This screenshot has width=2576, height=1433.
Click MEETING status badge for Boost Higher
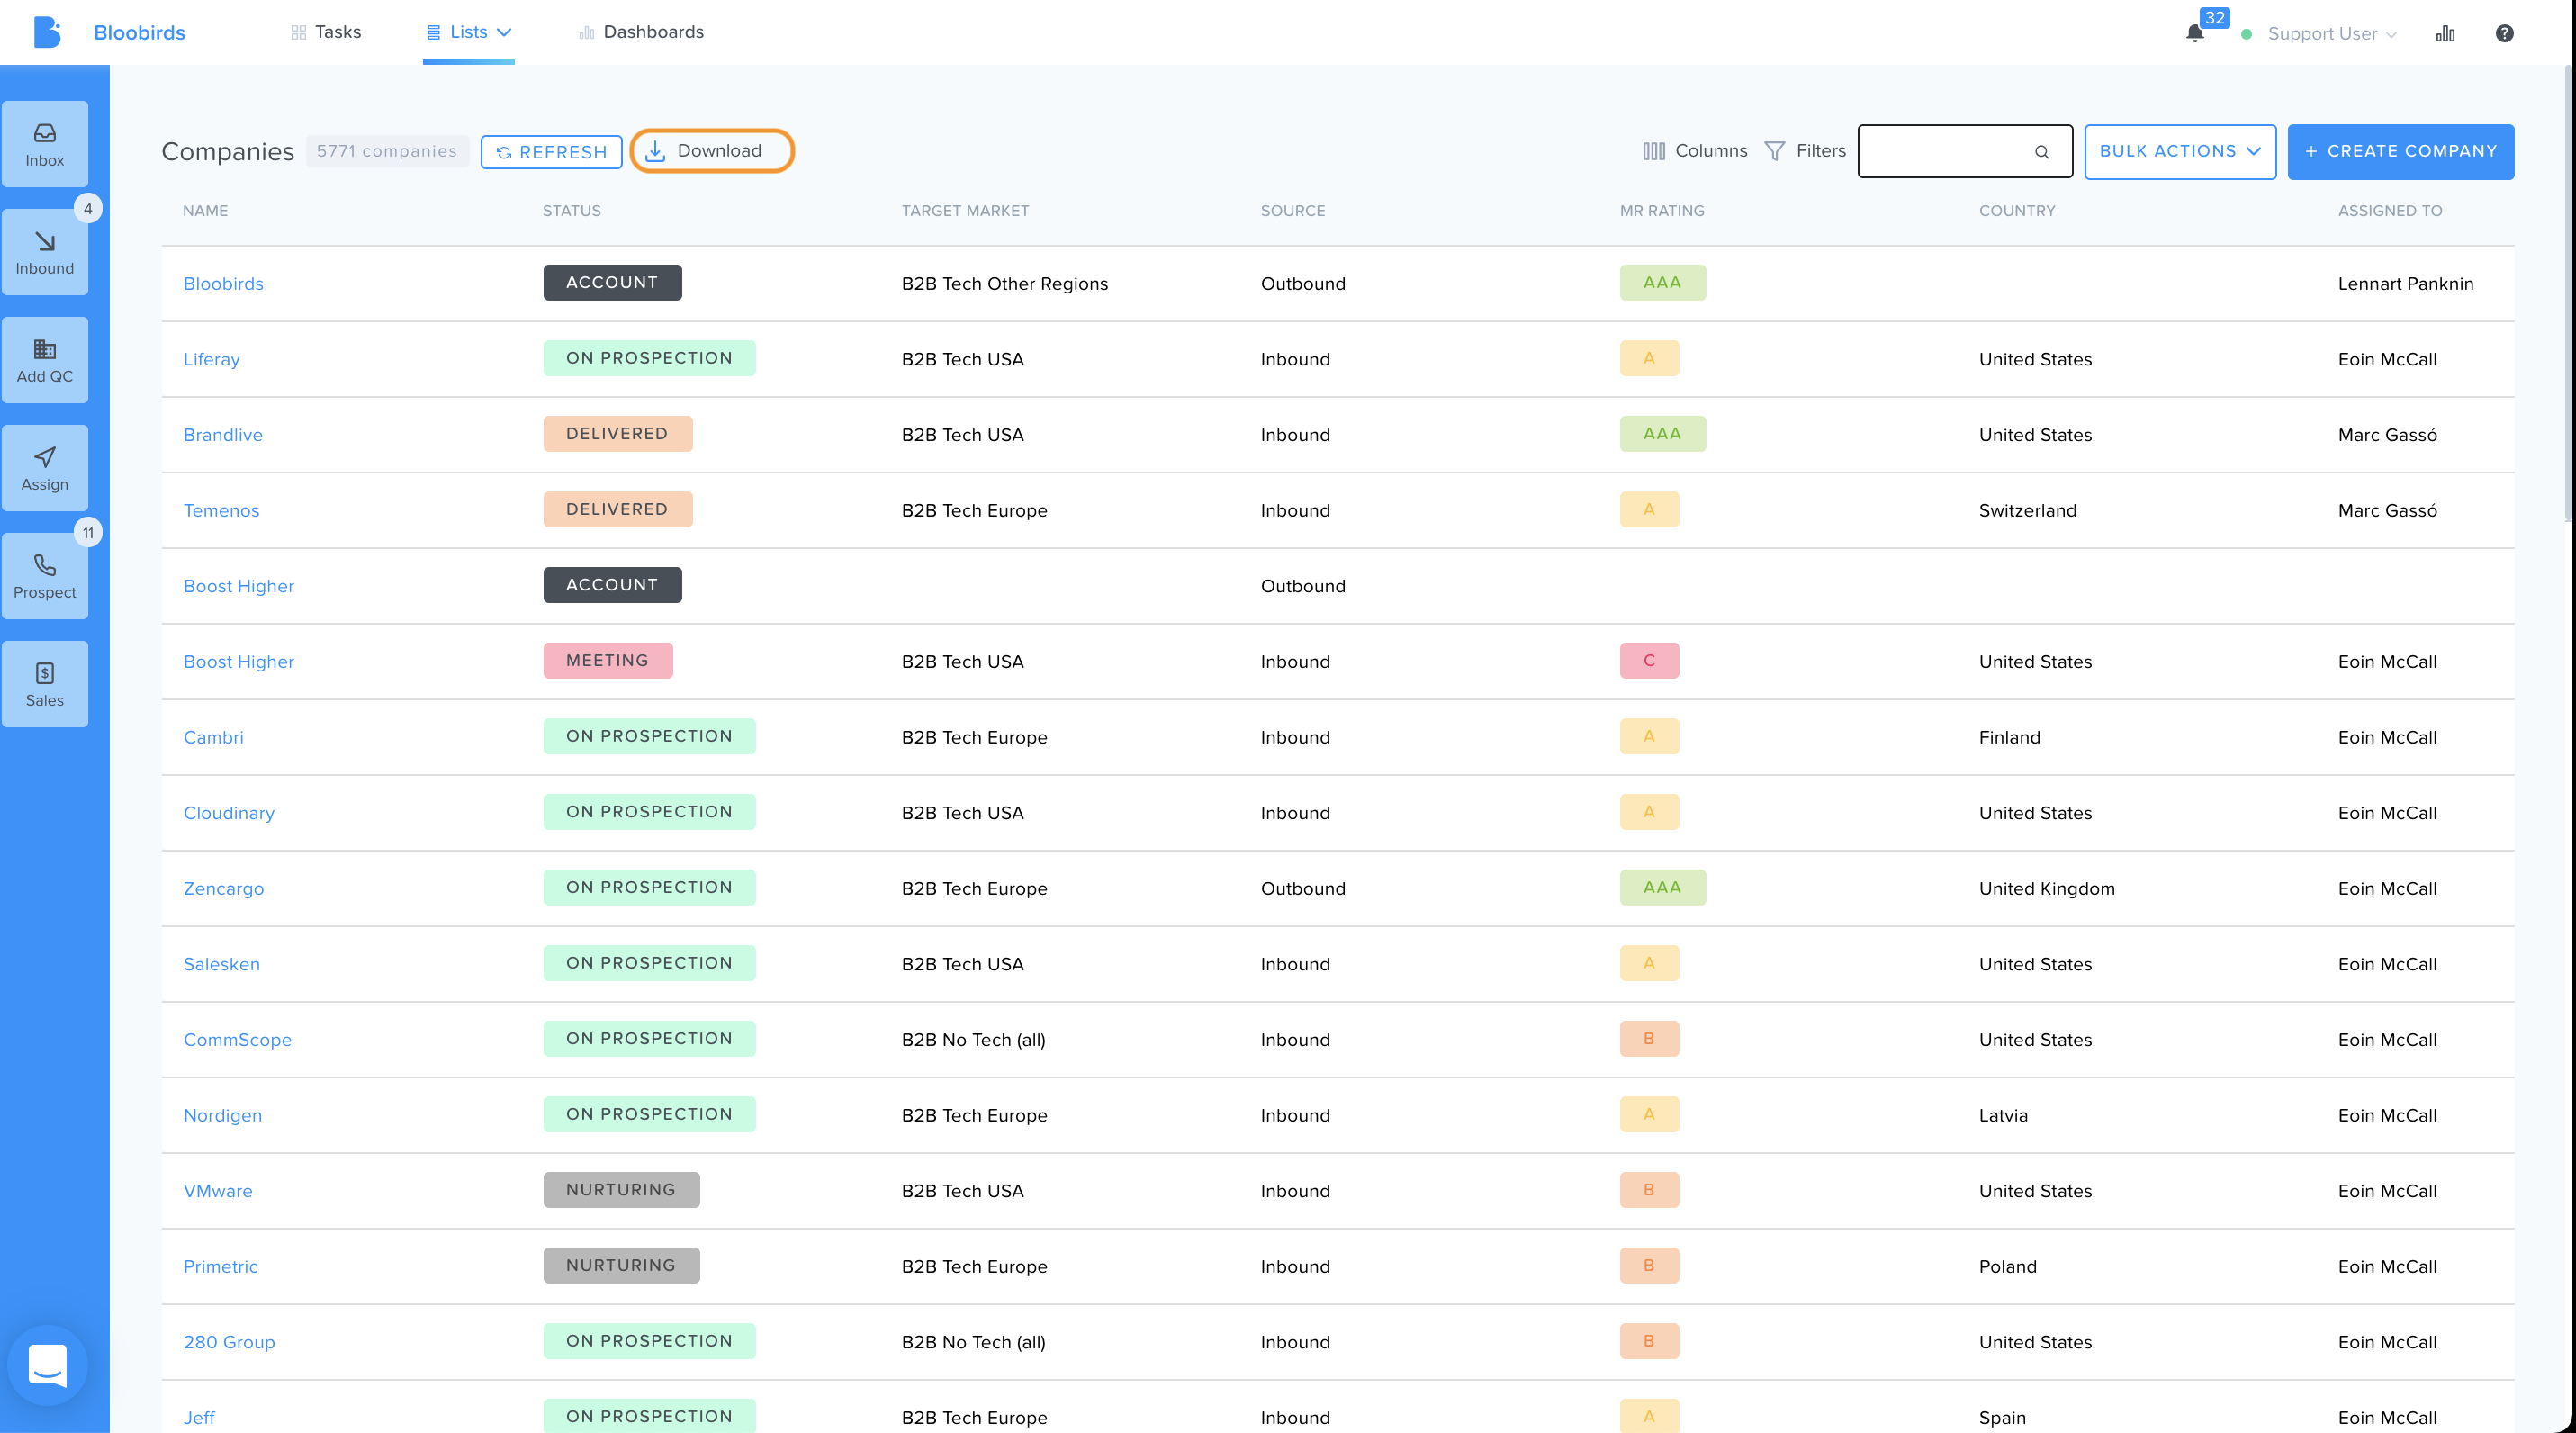pos(607,660)
